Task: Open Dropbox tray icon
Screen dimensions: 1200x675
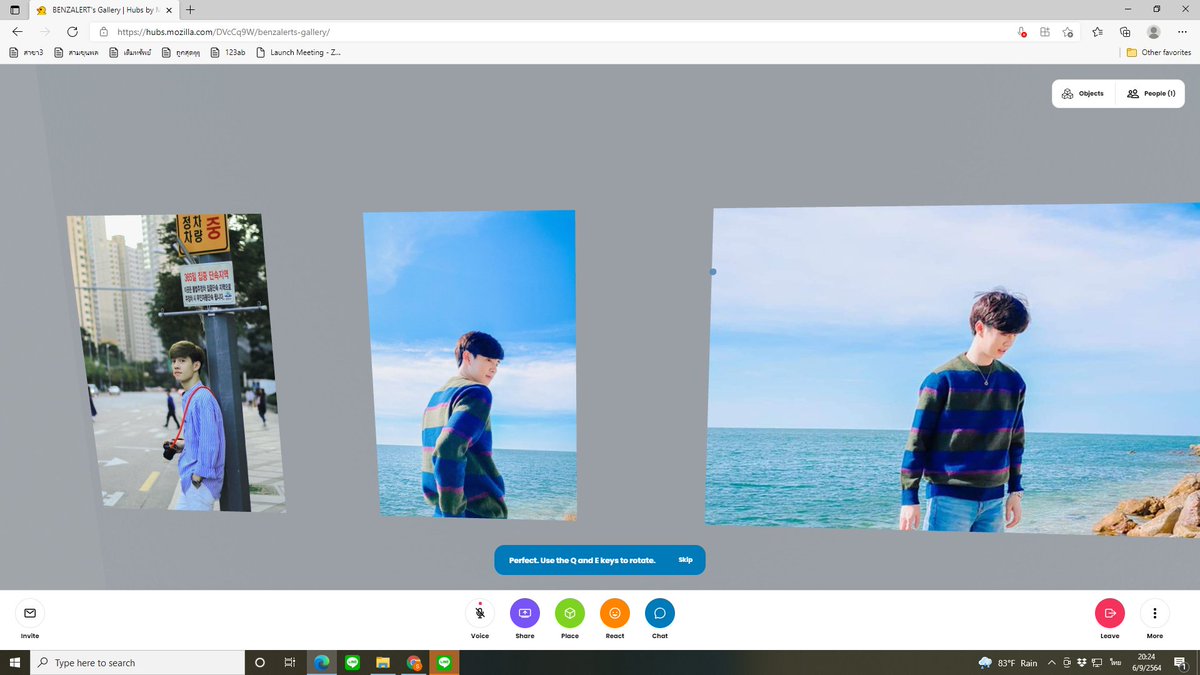Action: click(x=1081, y=663)
